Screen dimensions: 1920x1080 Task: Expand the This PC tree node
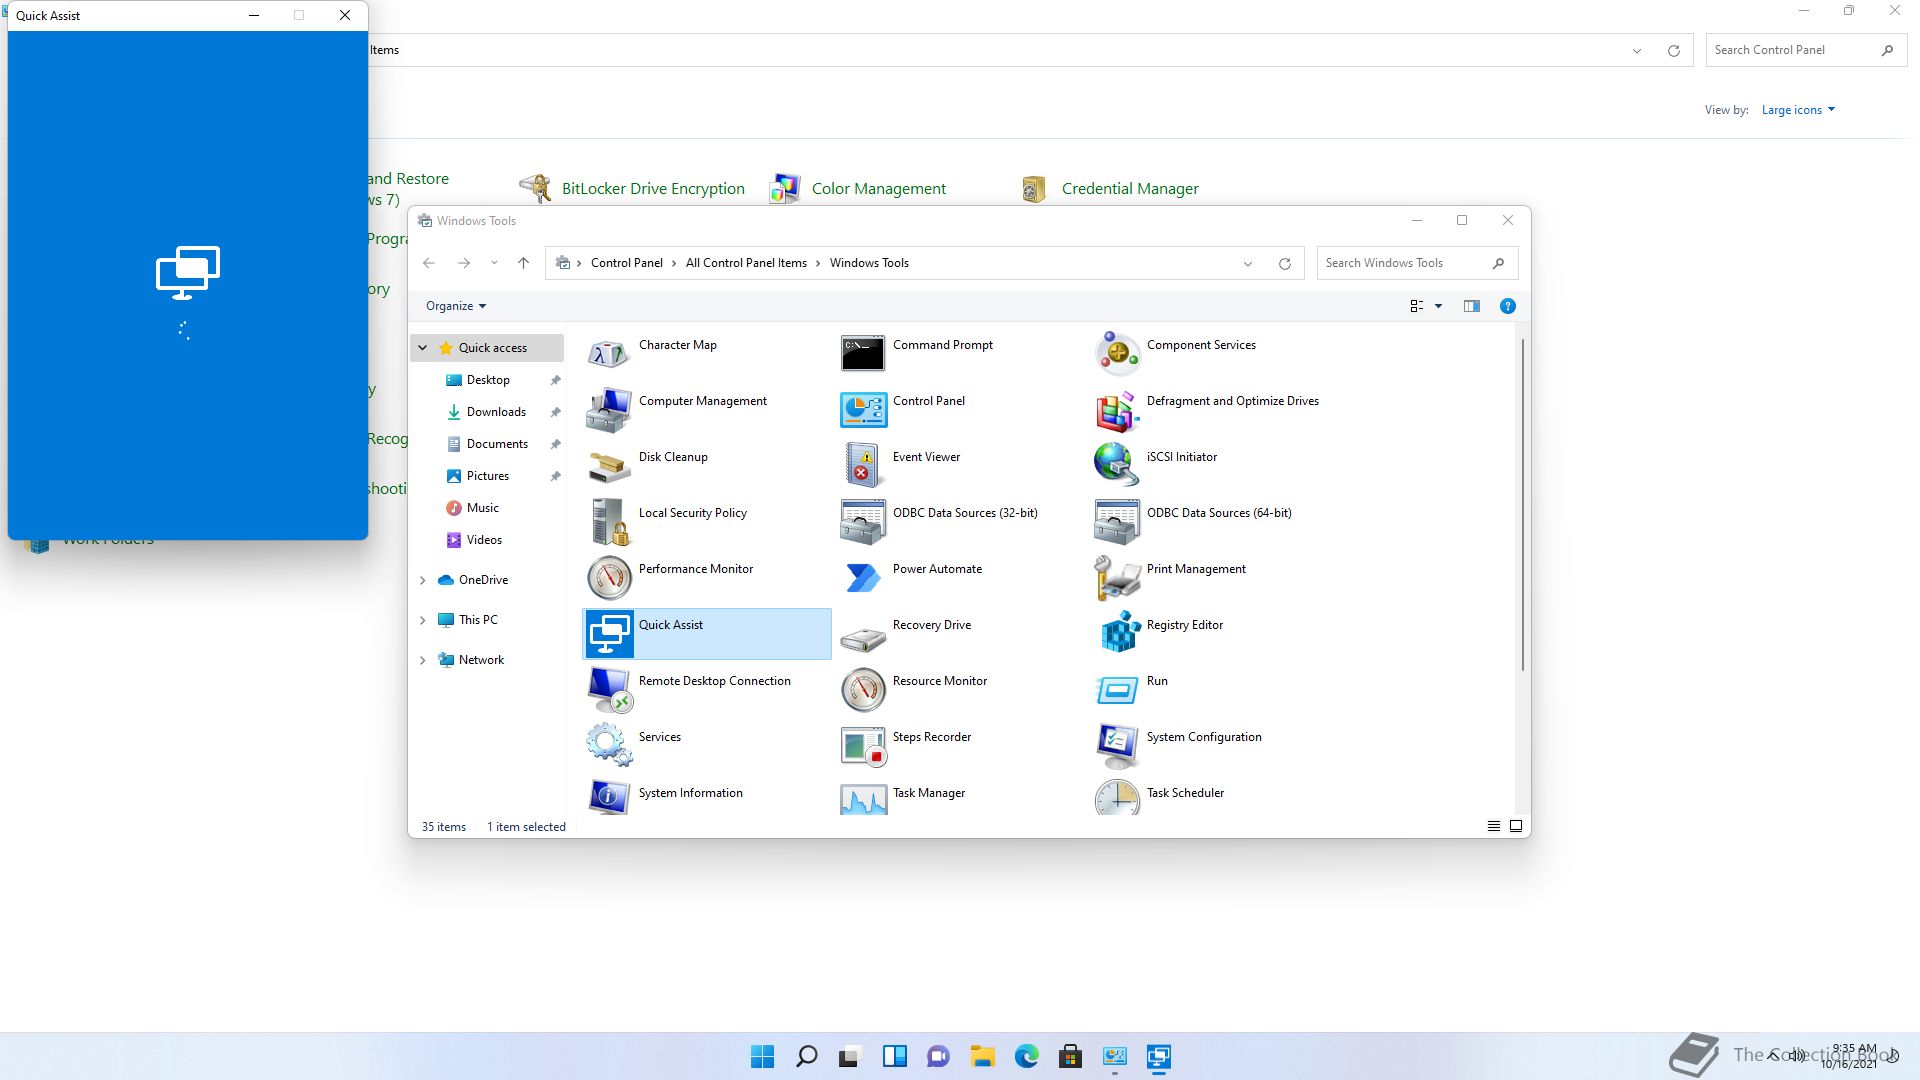pyautogui.click(x=422, y=620)
